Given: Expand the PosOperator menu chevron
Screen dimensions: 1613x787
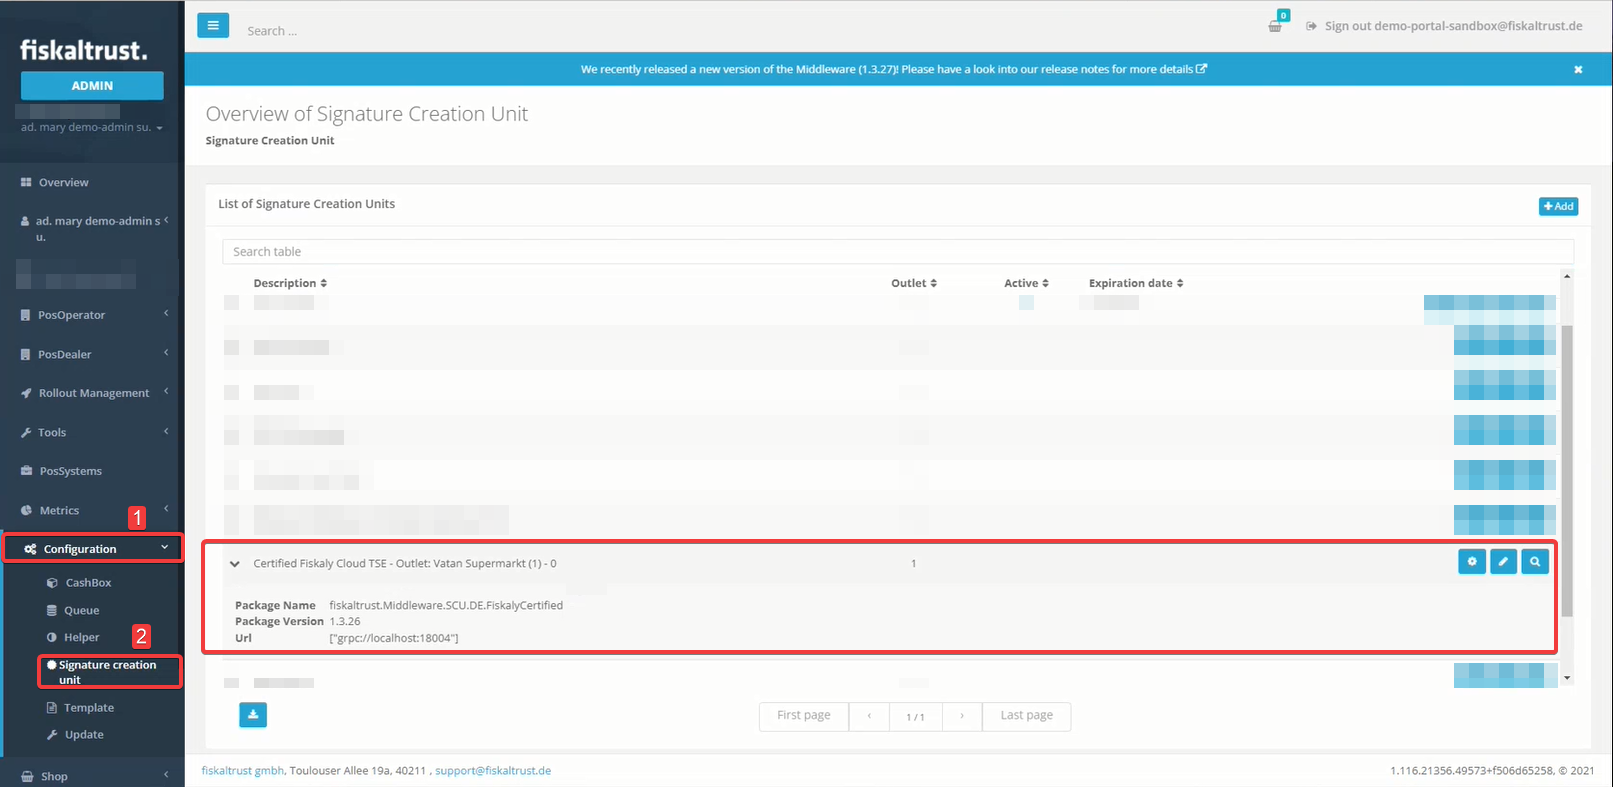Looking at the screenshot, I should pyautogui.click(x=166, y=314).
